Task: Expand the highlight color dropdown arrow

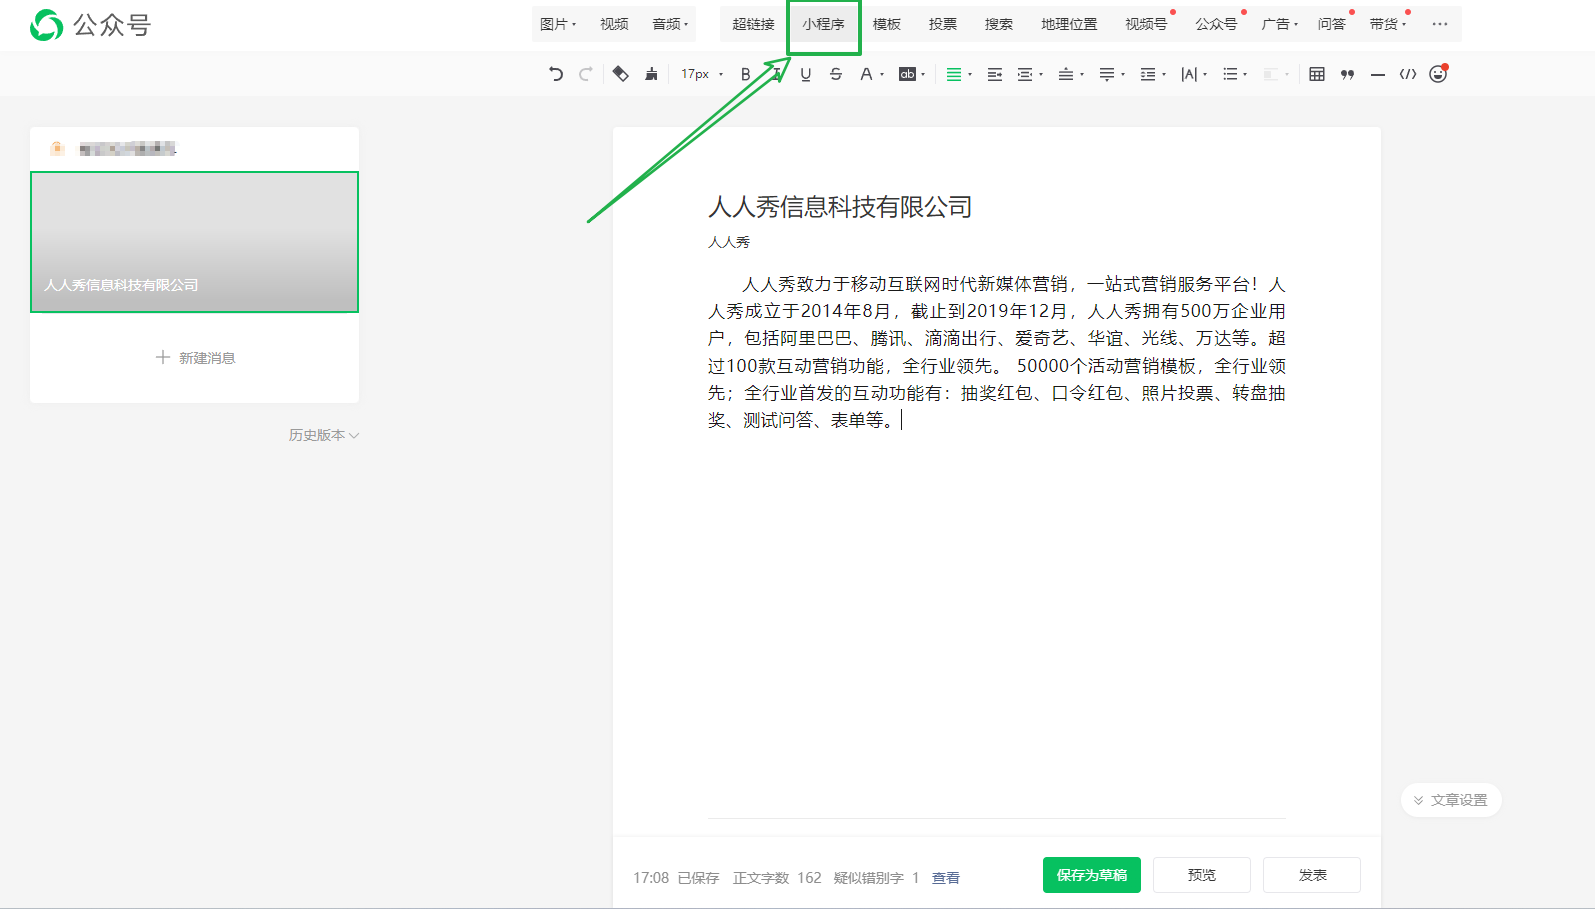Action: (923, 74)
